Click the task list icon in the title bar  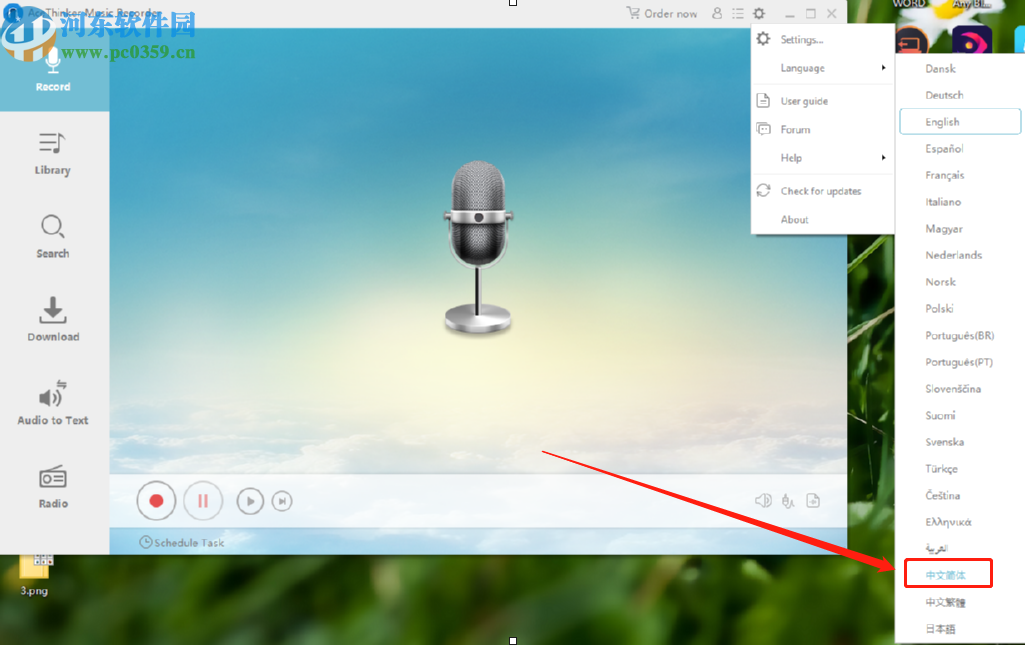coord(738,13)
